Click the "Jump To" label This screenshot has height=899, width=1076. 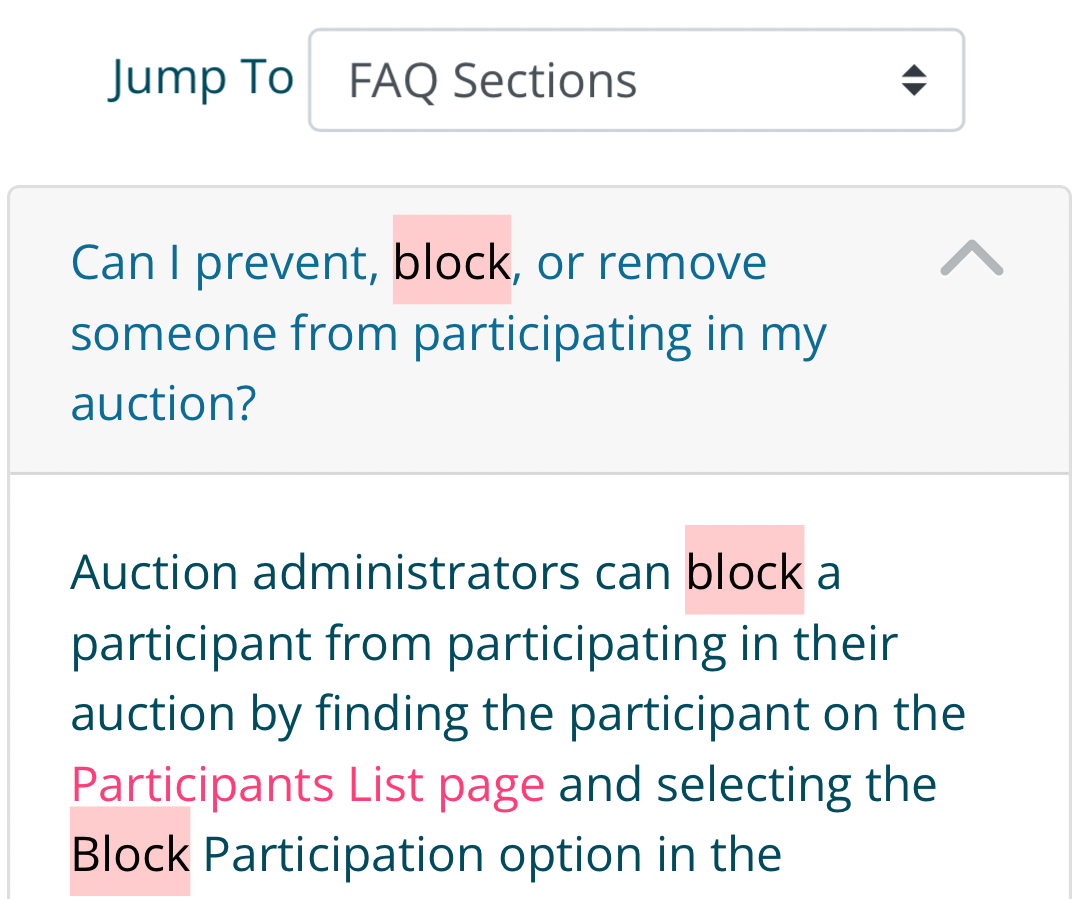pos(202,78)
